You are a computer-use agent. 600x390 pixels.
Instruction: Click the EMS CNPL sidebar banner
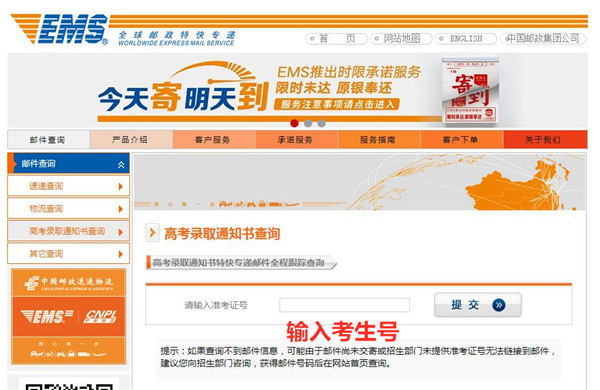click(68, 317)
